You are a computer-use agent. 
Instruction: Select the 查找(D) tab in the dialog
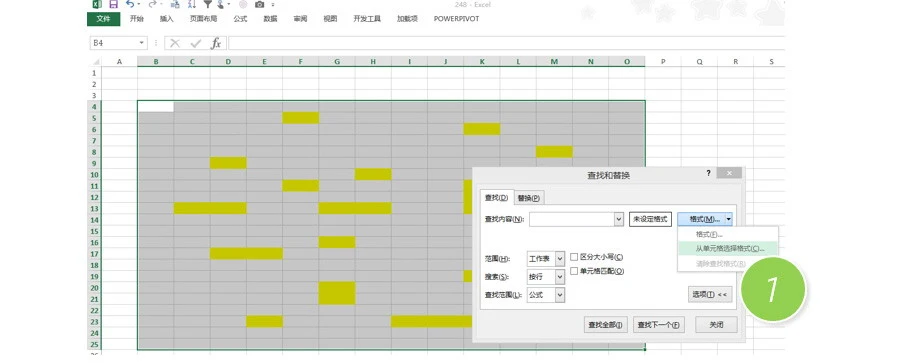point(496,198)
